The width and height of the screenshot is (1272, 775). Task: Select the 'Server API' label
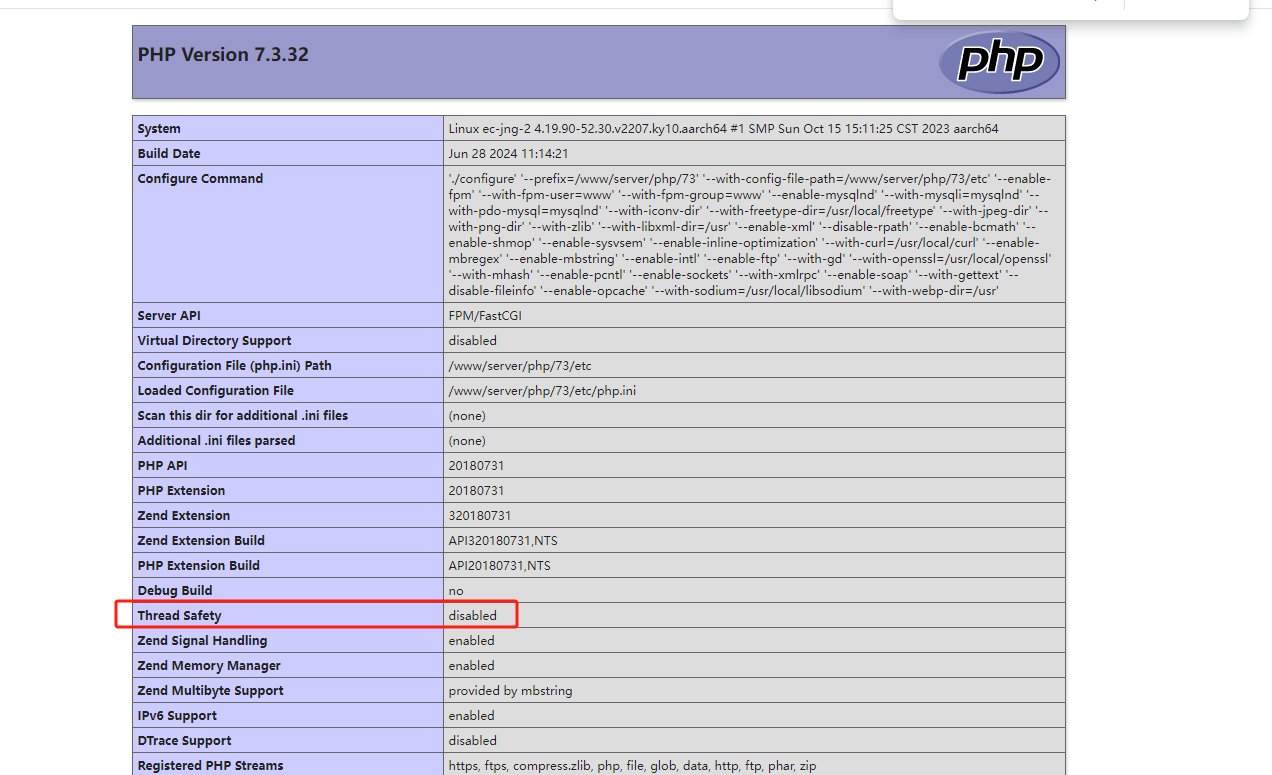(169, 316)
